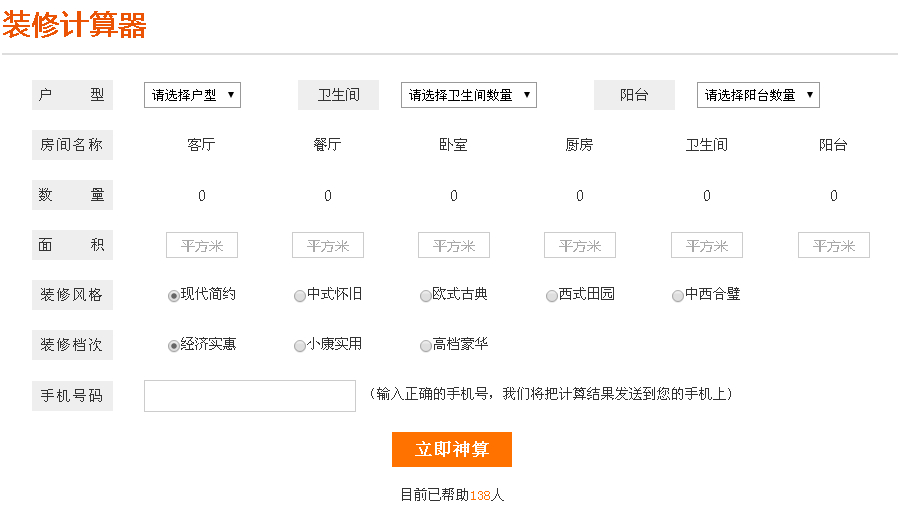Select the 厨房 area input field
The image size is (898, 510).
tap(579, 246)
